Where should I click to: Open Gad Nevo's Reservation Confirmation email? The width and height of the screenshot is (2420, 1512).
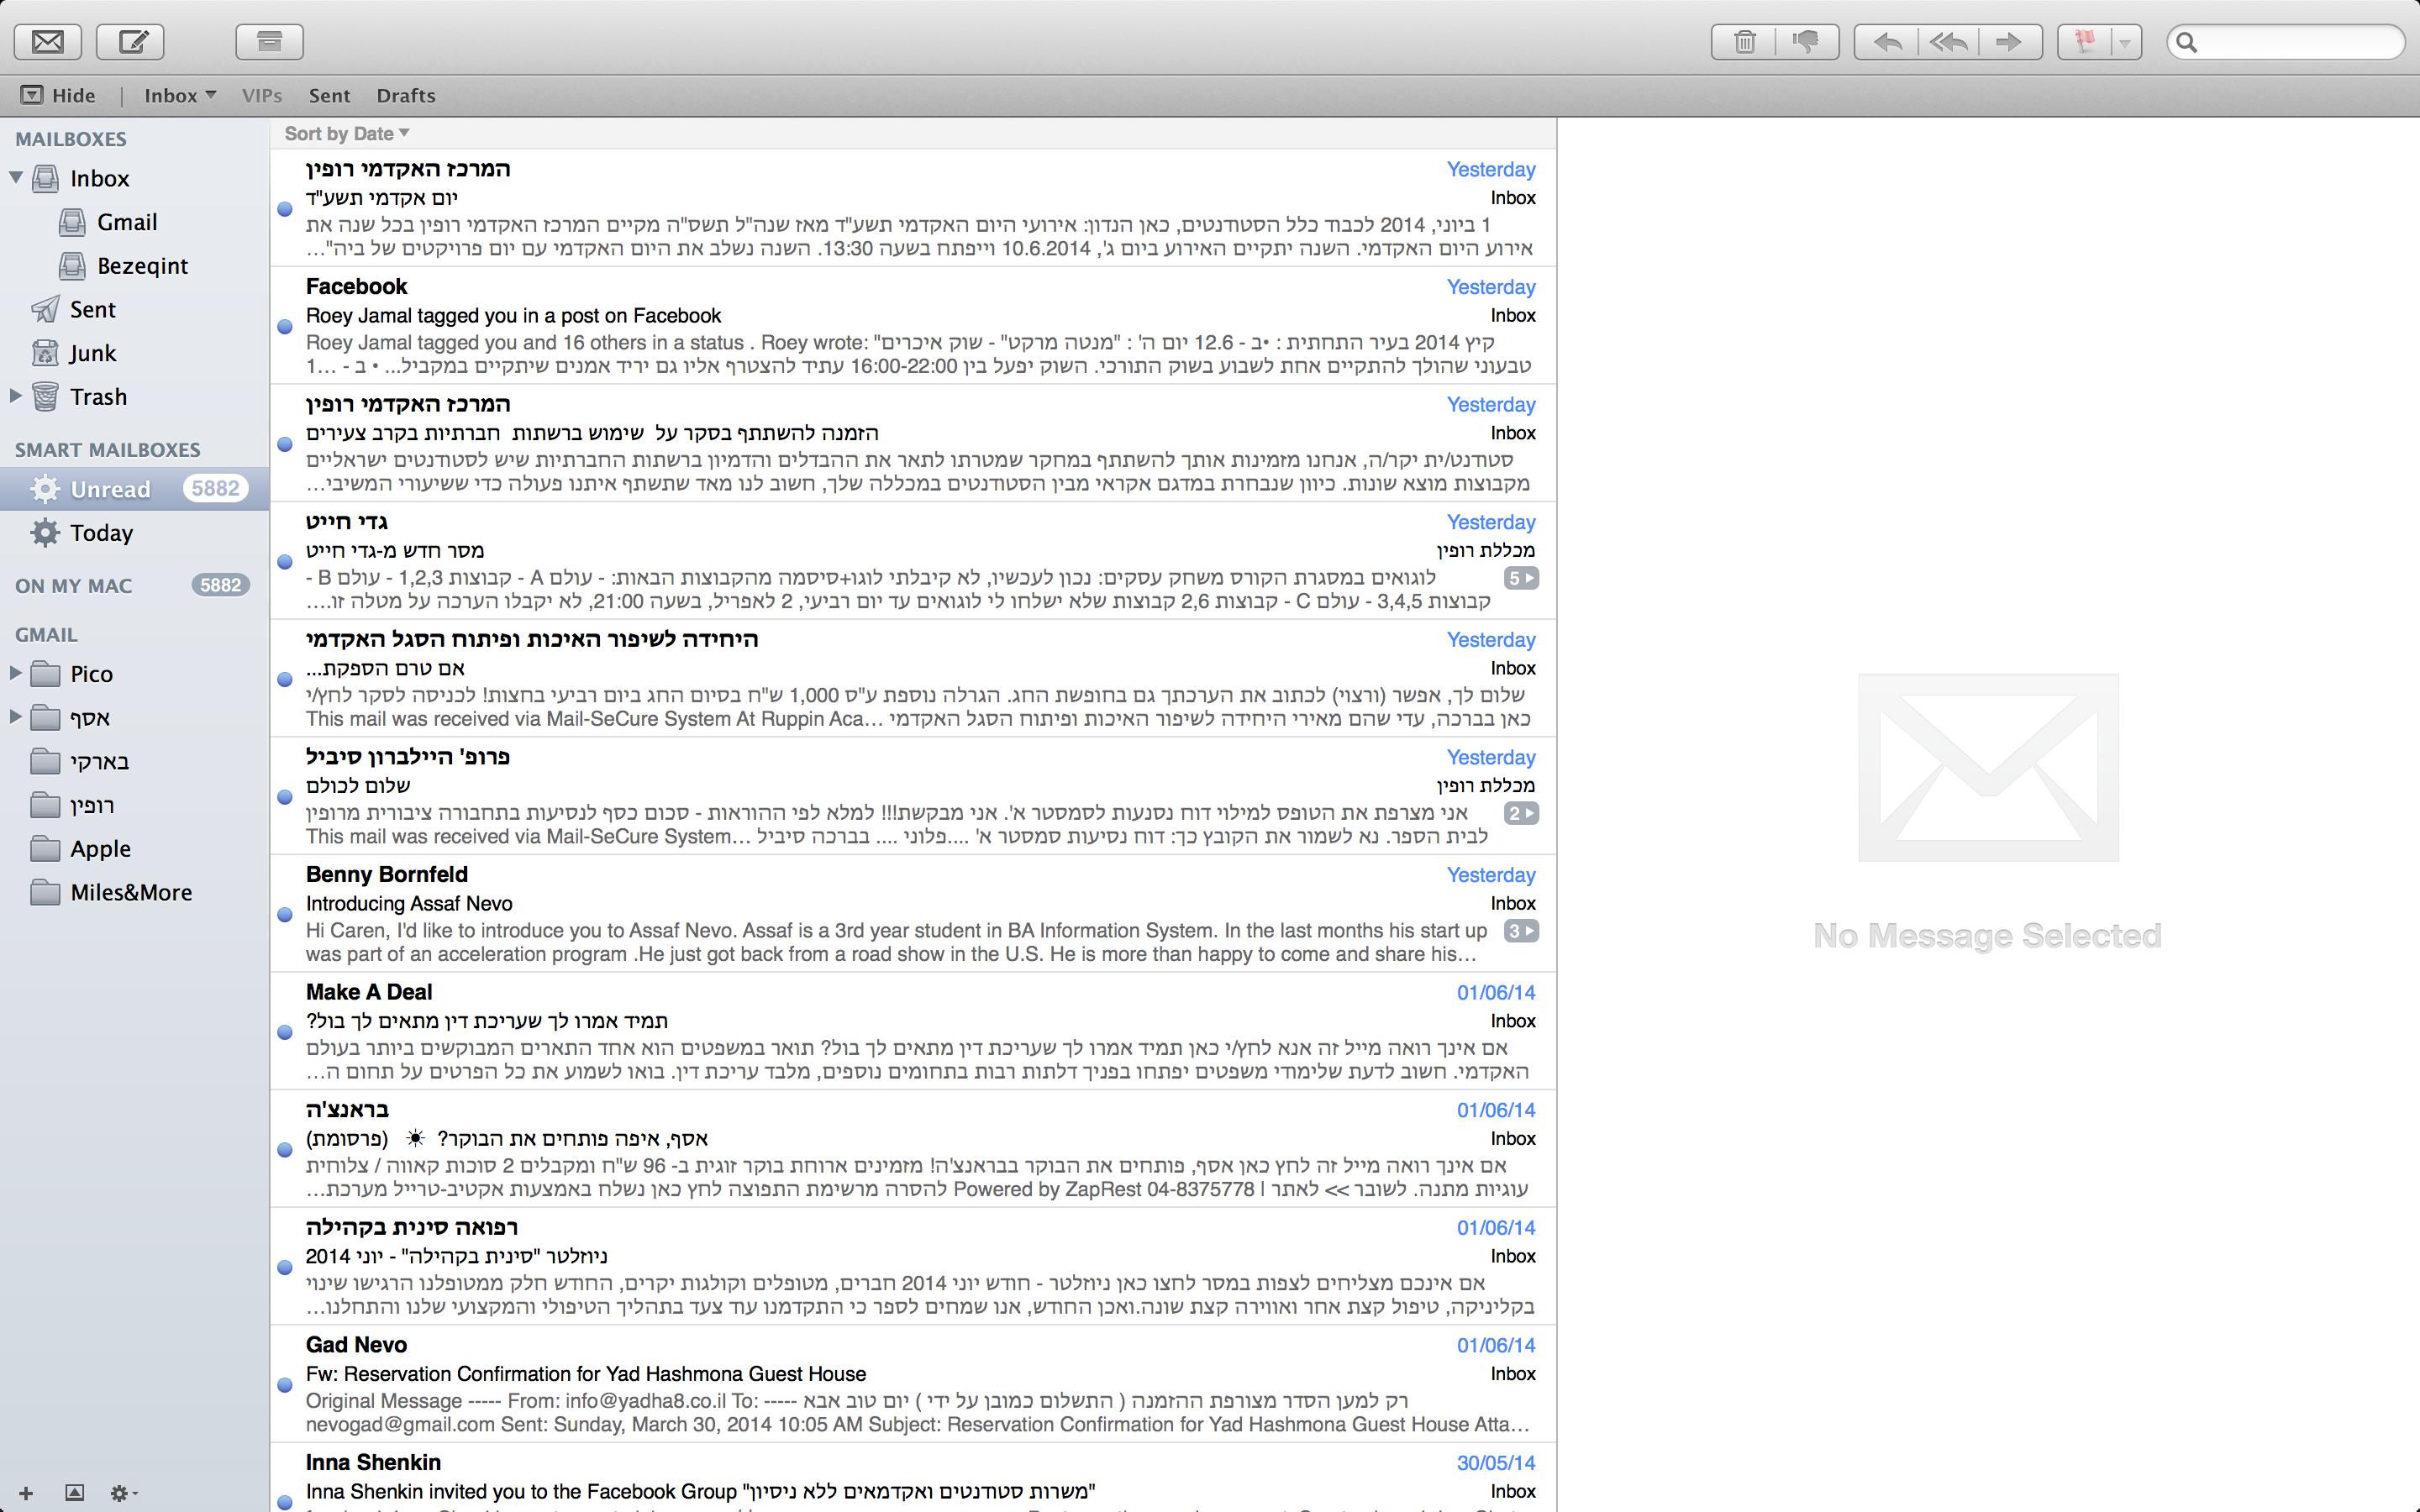pyautogui.click(x=913, y=1384)
